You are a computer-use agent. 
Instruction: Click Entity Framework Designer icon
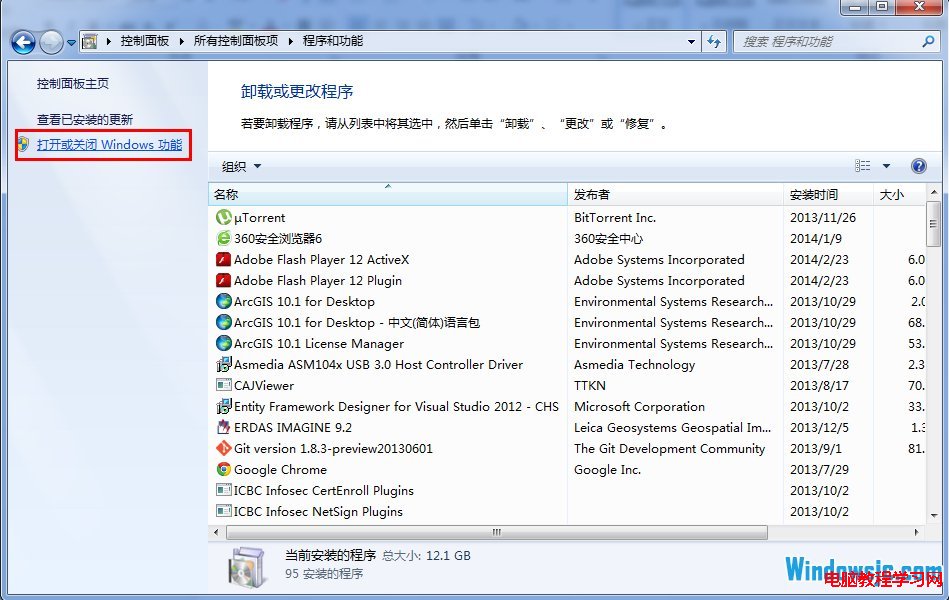click(x=223, y=406)
